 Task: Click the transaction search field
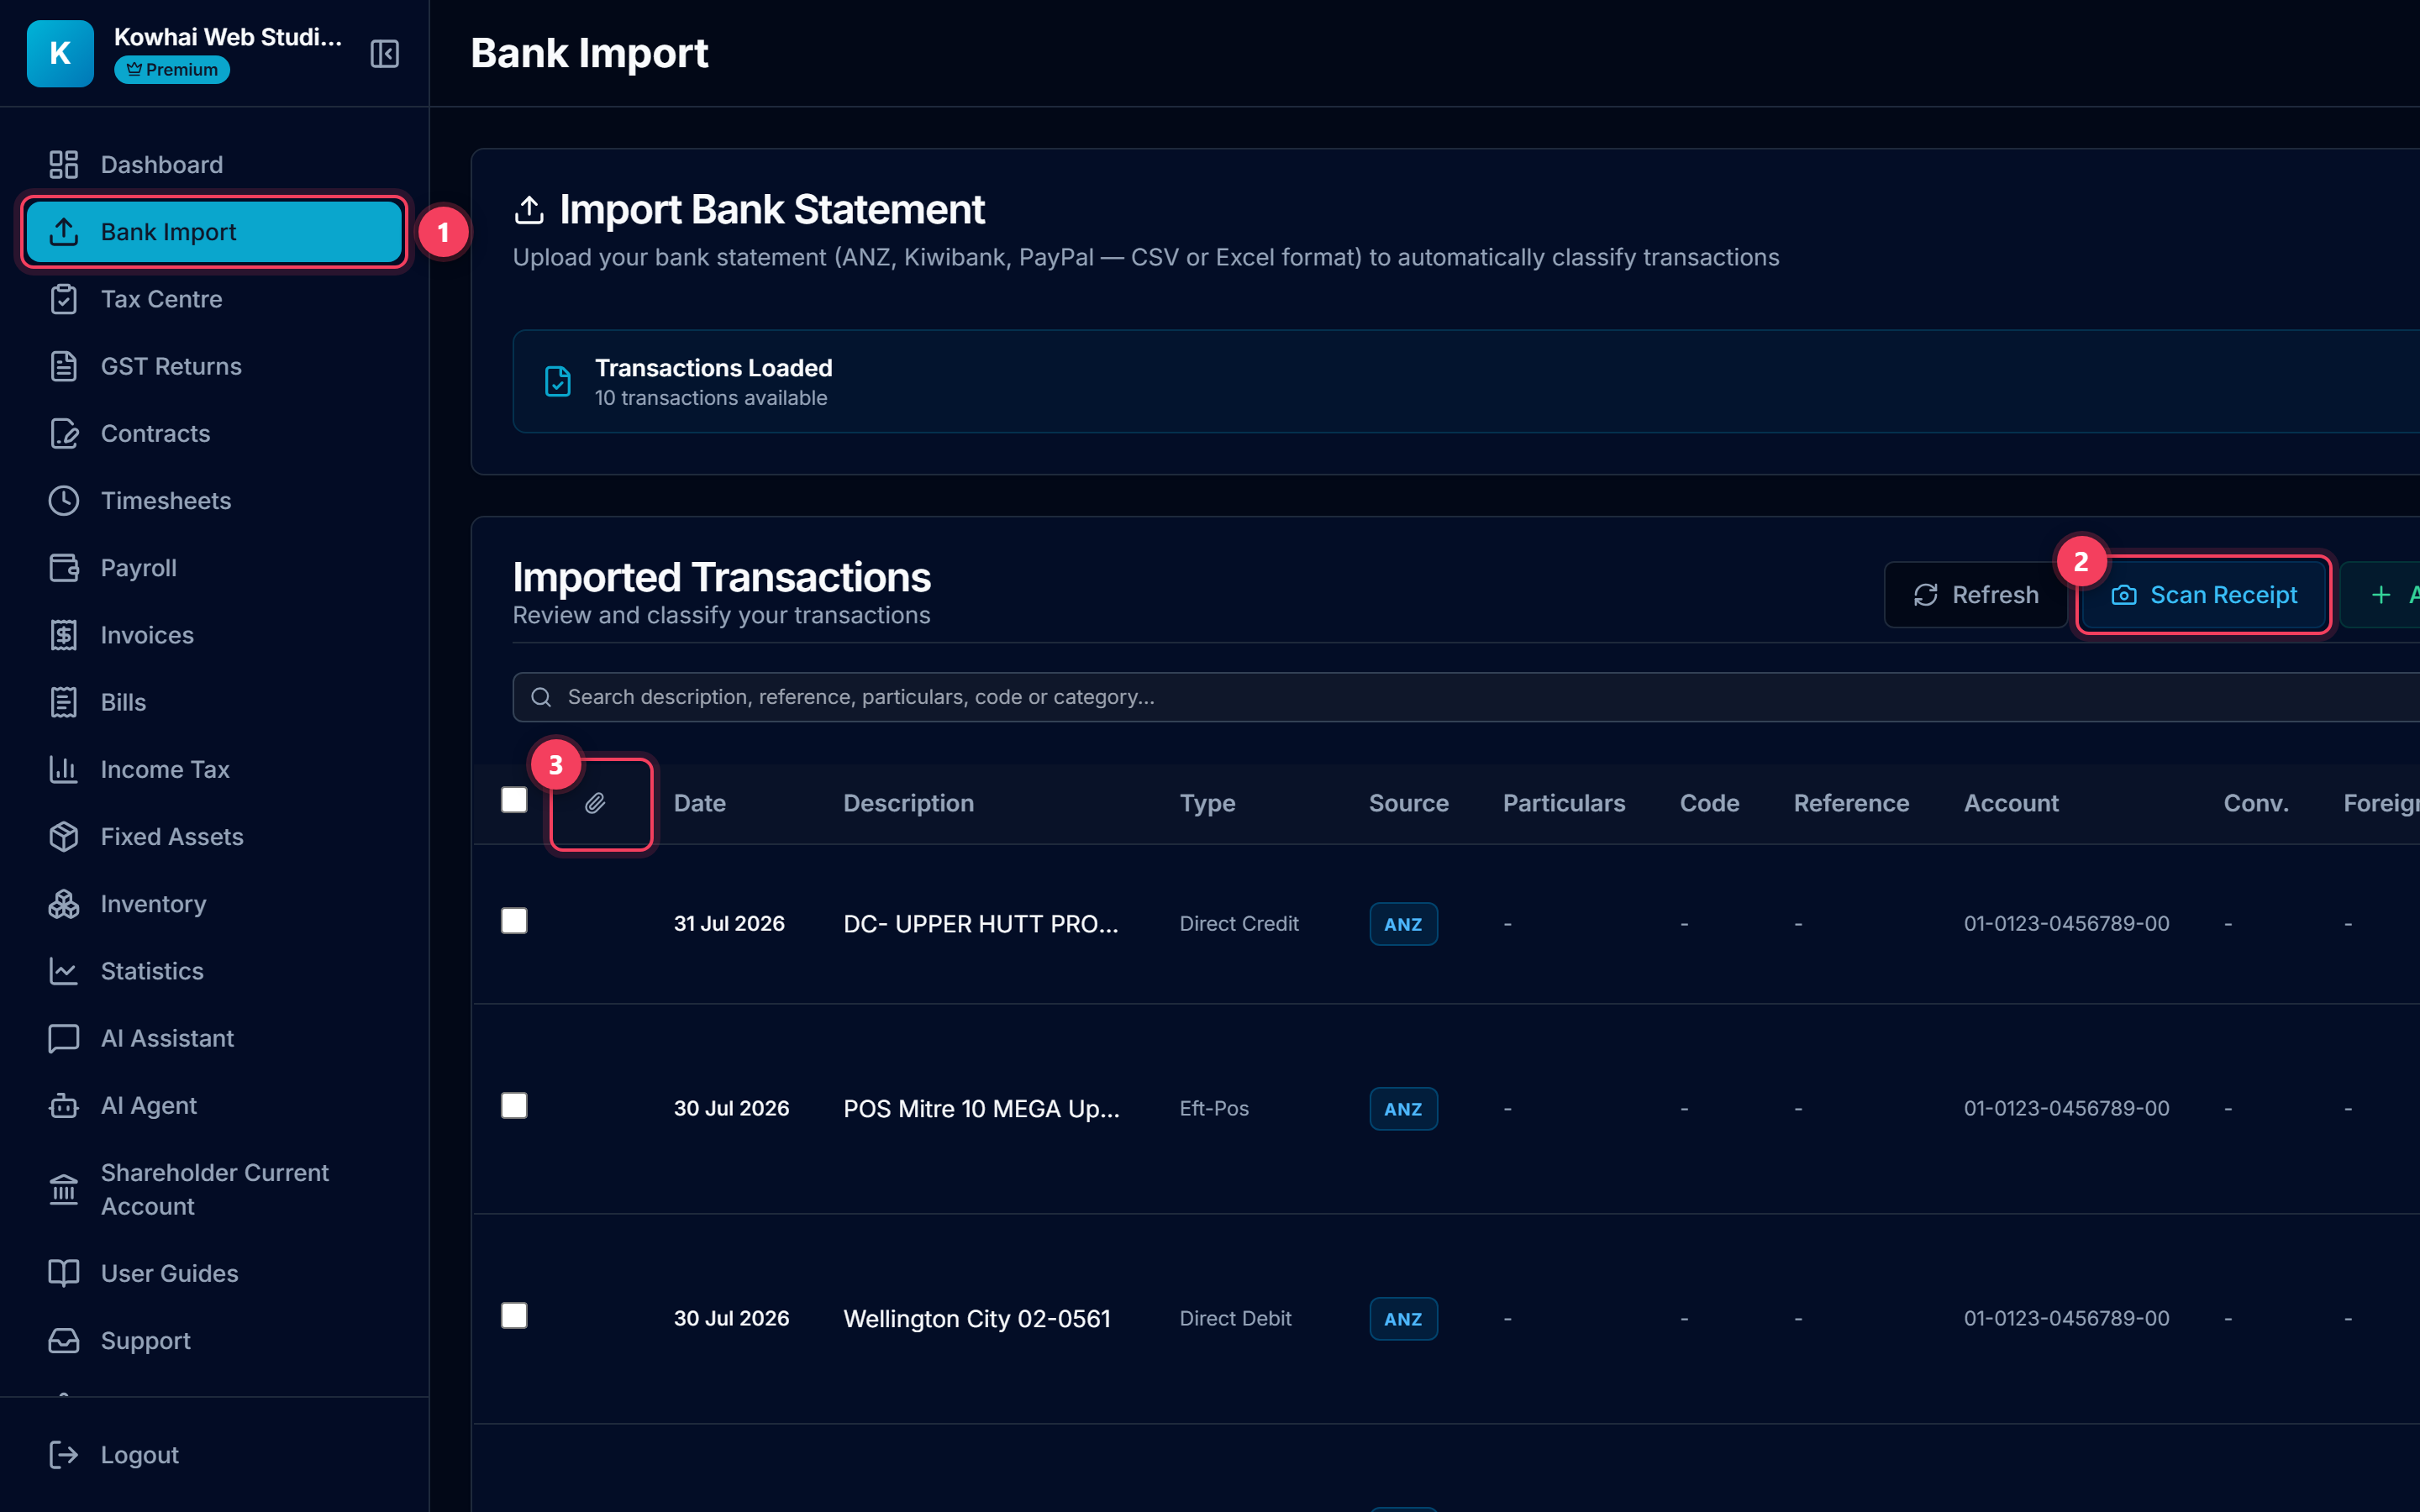tap(1466, 697)
